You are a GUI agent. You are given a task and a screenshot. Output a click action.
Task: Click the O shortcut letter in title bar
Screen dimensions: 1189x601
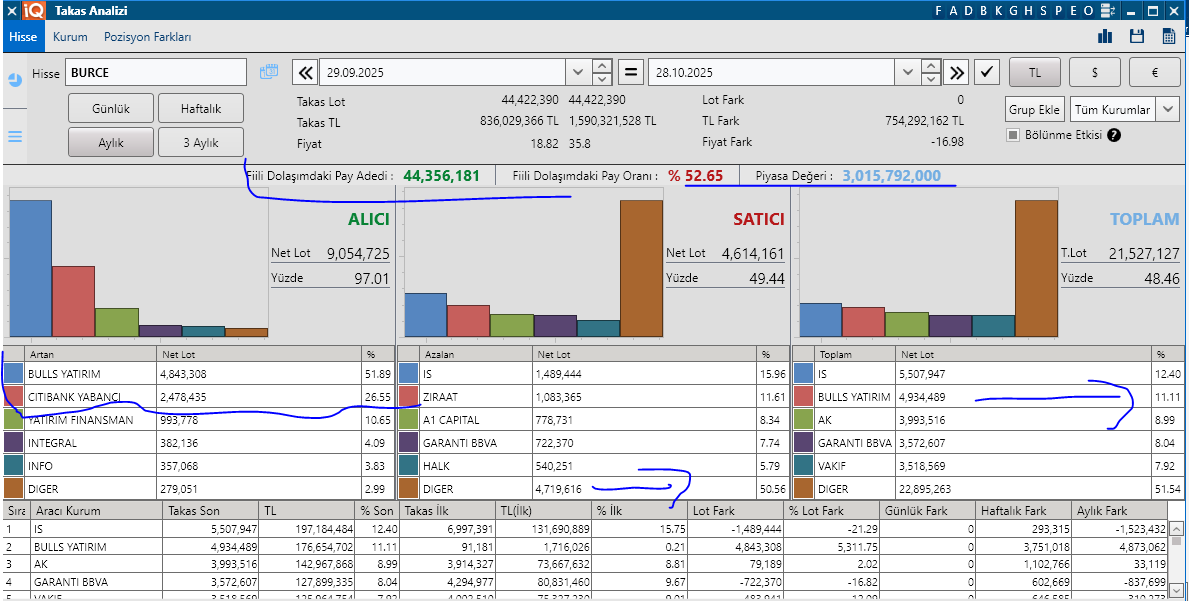coord(1088,11)
